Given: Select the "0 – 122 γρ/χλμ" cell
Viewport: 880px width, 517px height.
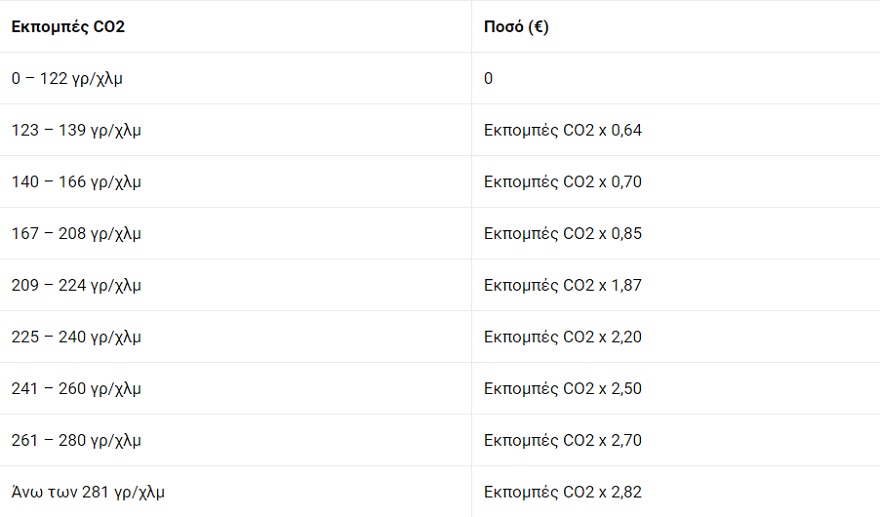Looking at the screenshot, I should pos(76,78).
